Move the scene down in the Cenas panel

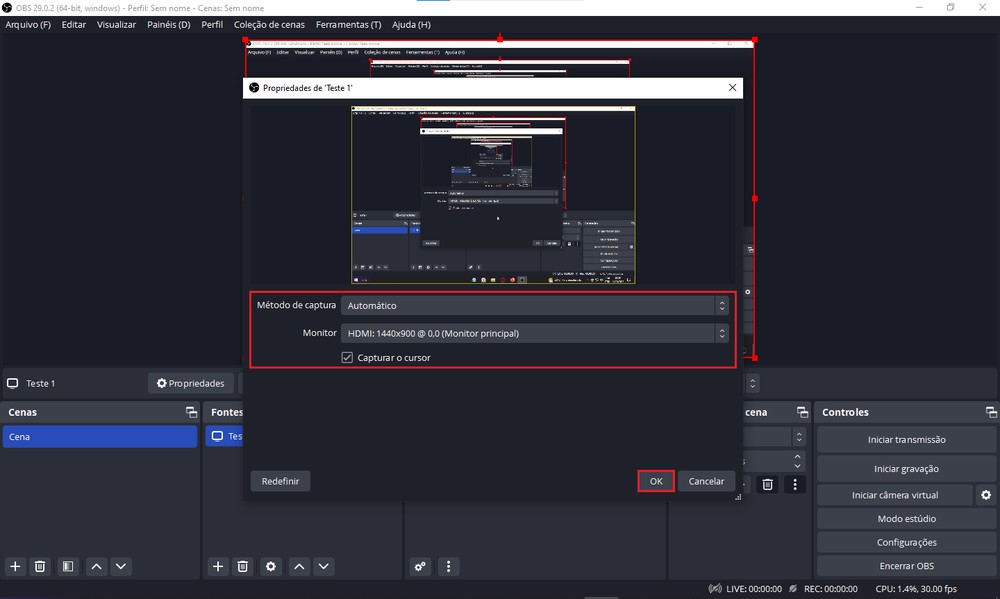click(x=121, y=566)
